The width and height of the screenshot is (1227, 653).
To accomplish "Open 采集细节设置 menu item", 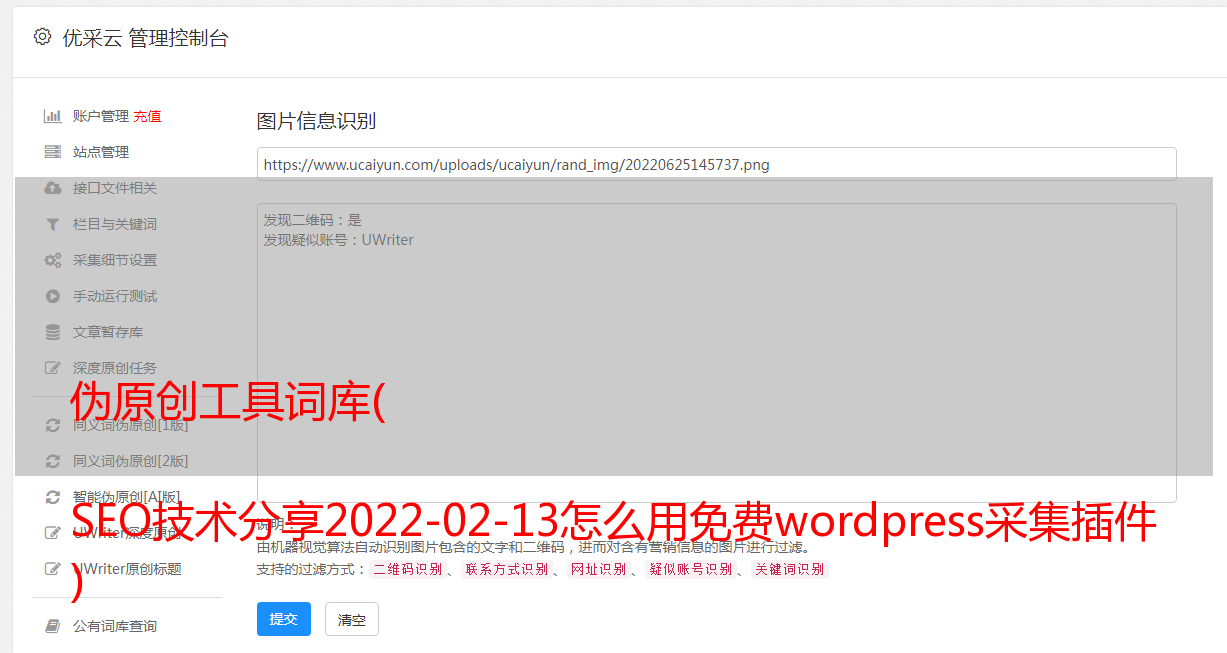I will pos(115,260).
